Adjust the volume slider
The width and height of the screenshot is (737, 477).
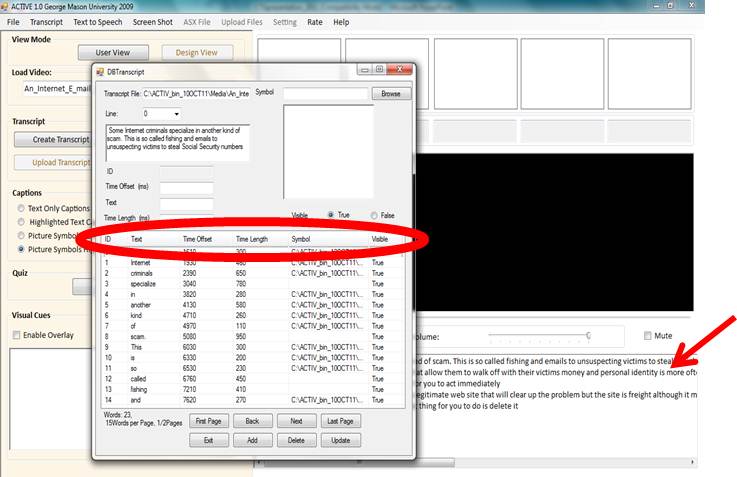coord(588,336)
